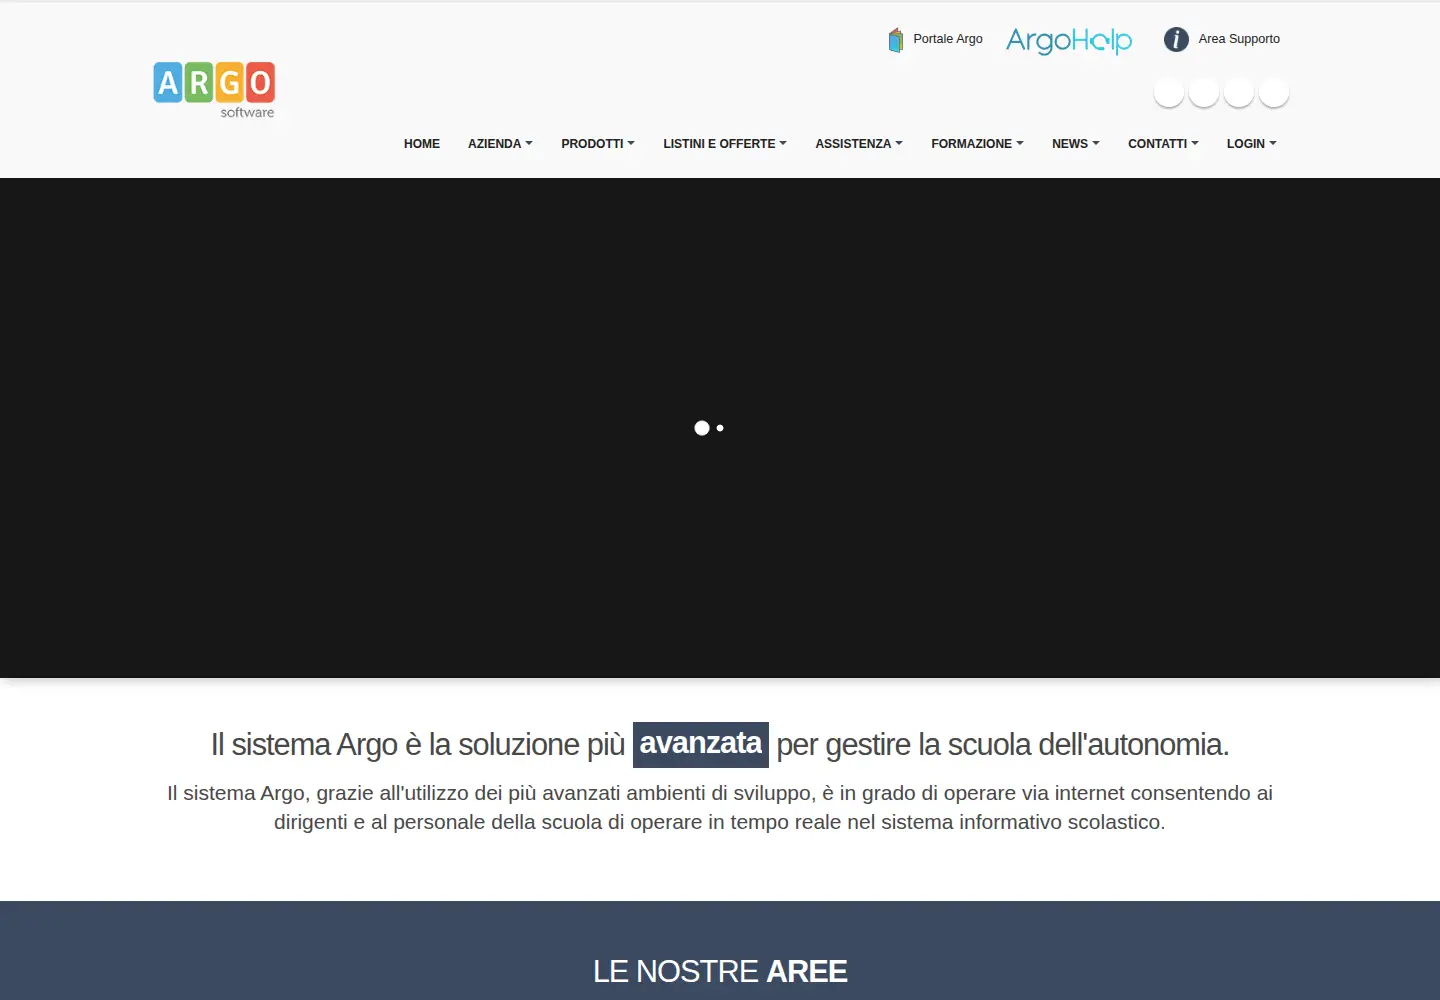Image resolution: width=1440 pixels, height=1000 pixels.
Task: Open the LOGIN menu
Action: [x=1252, y=144]
